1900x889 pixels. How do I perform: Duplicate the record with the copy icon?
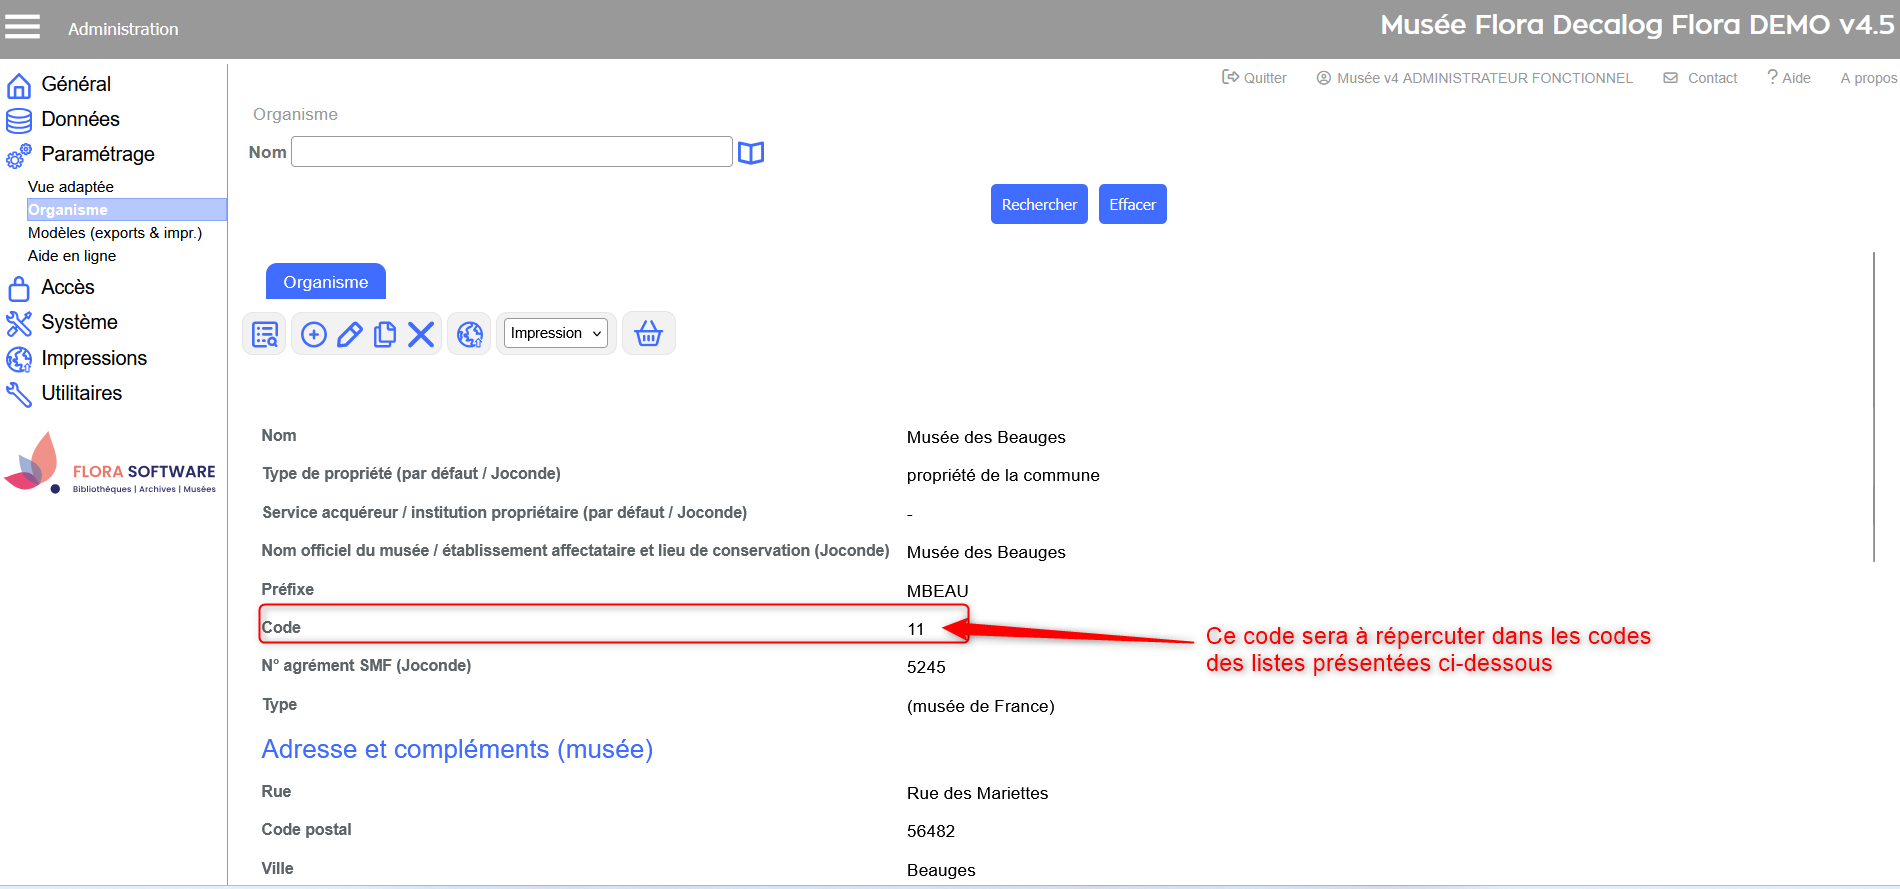coord(385,334)
